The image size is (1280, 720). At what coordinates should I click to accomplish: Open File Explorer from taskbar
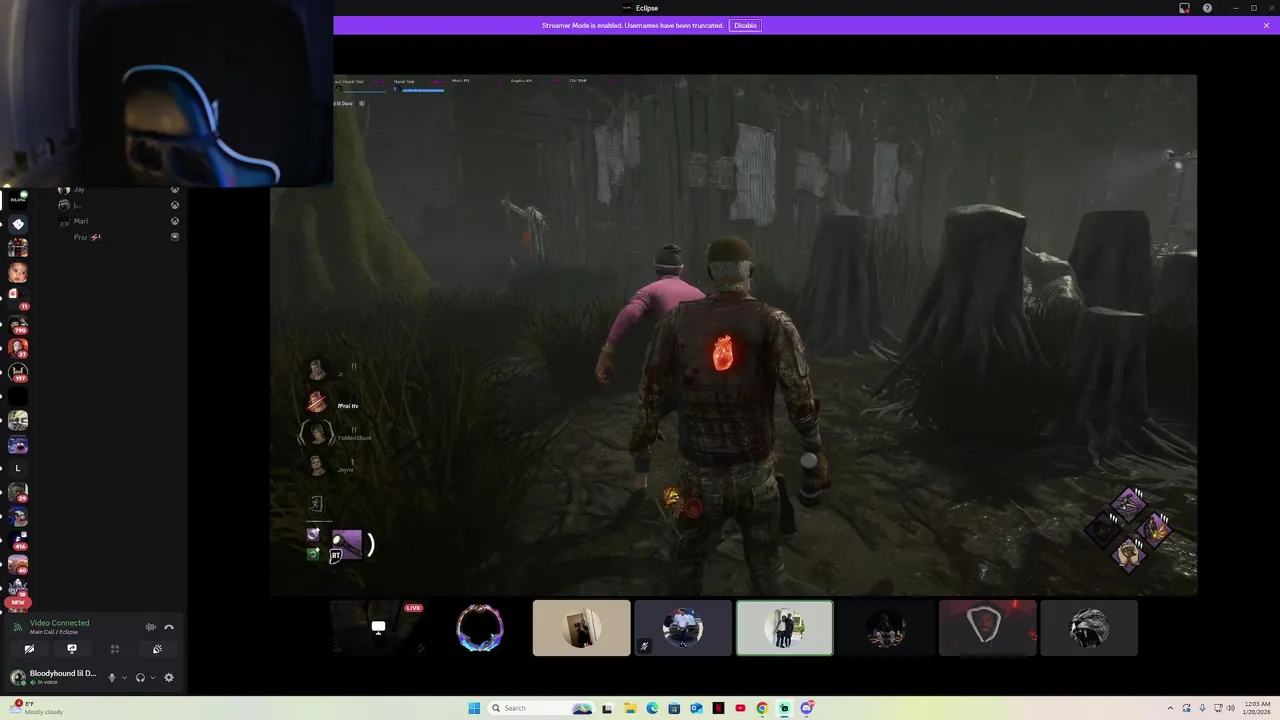pos(629,708)
